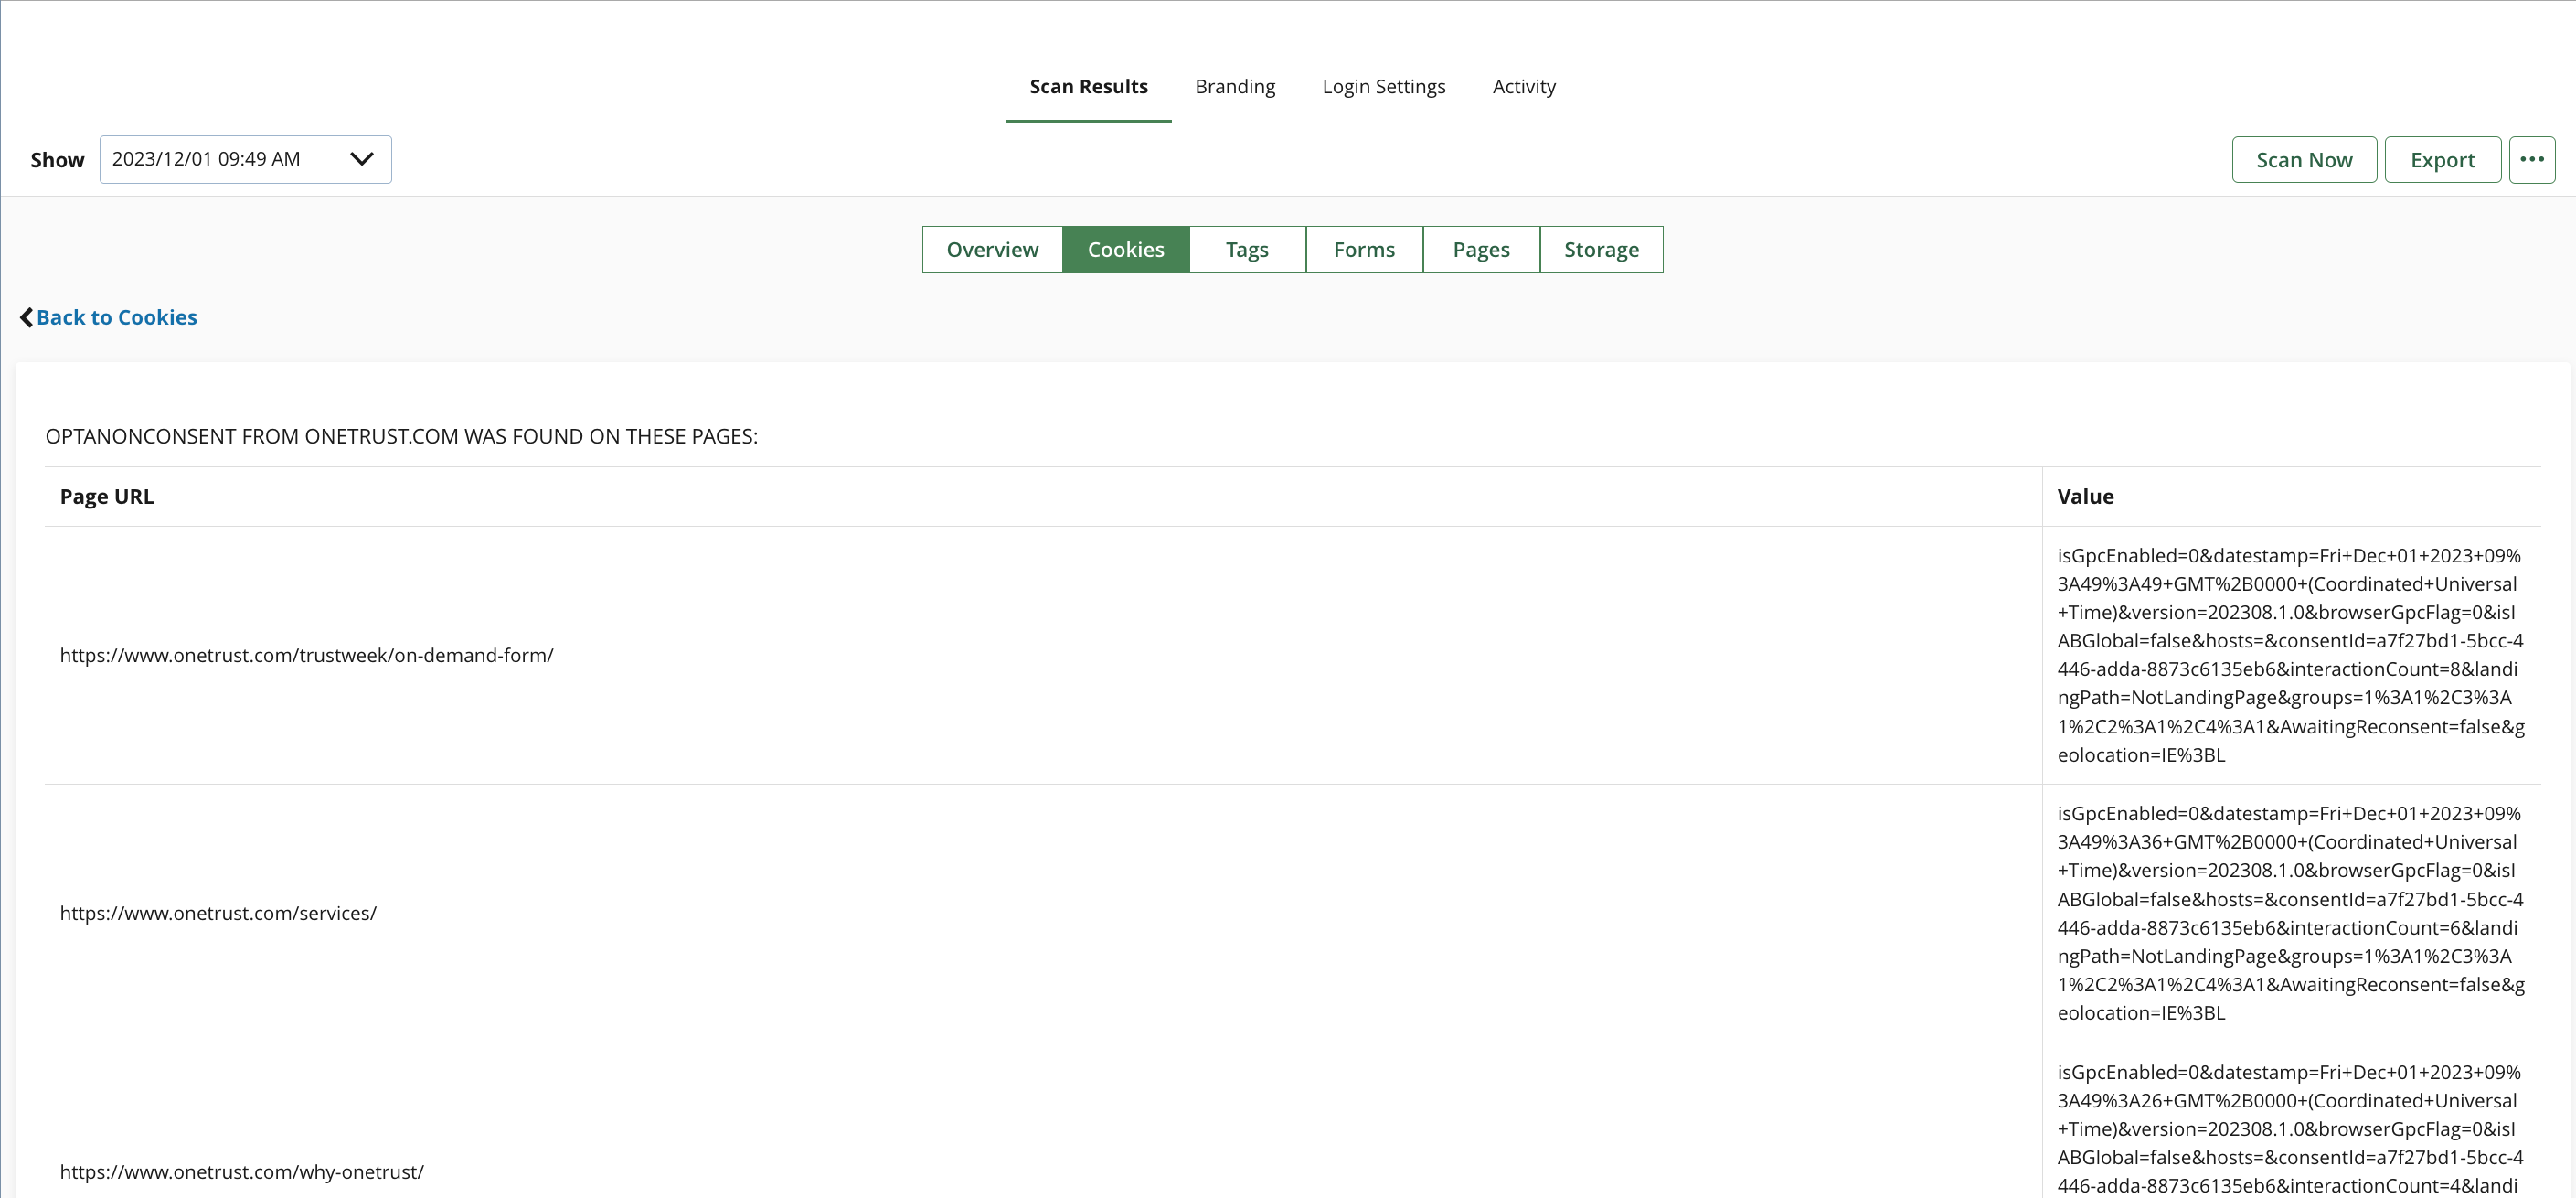Click the Value column header
The image size is (2576, 1198).
coord(2086,495)
